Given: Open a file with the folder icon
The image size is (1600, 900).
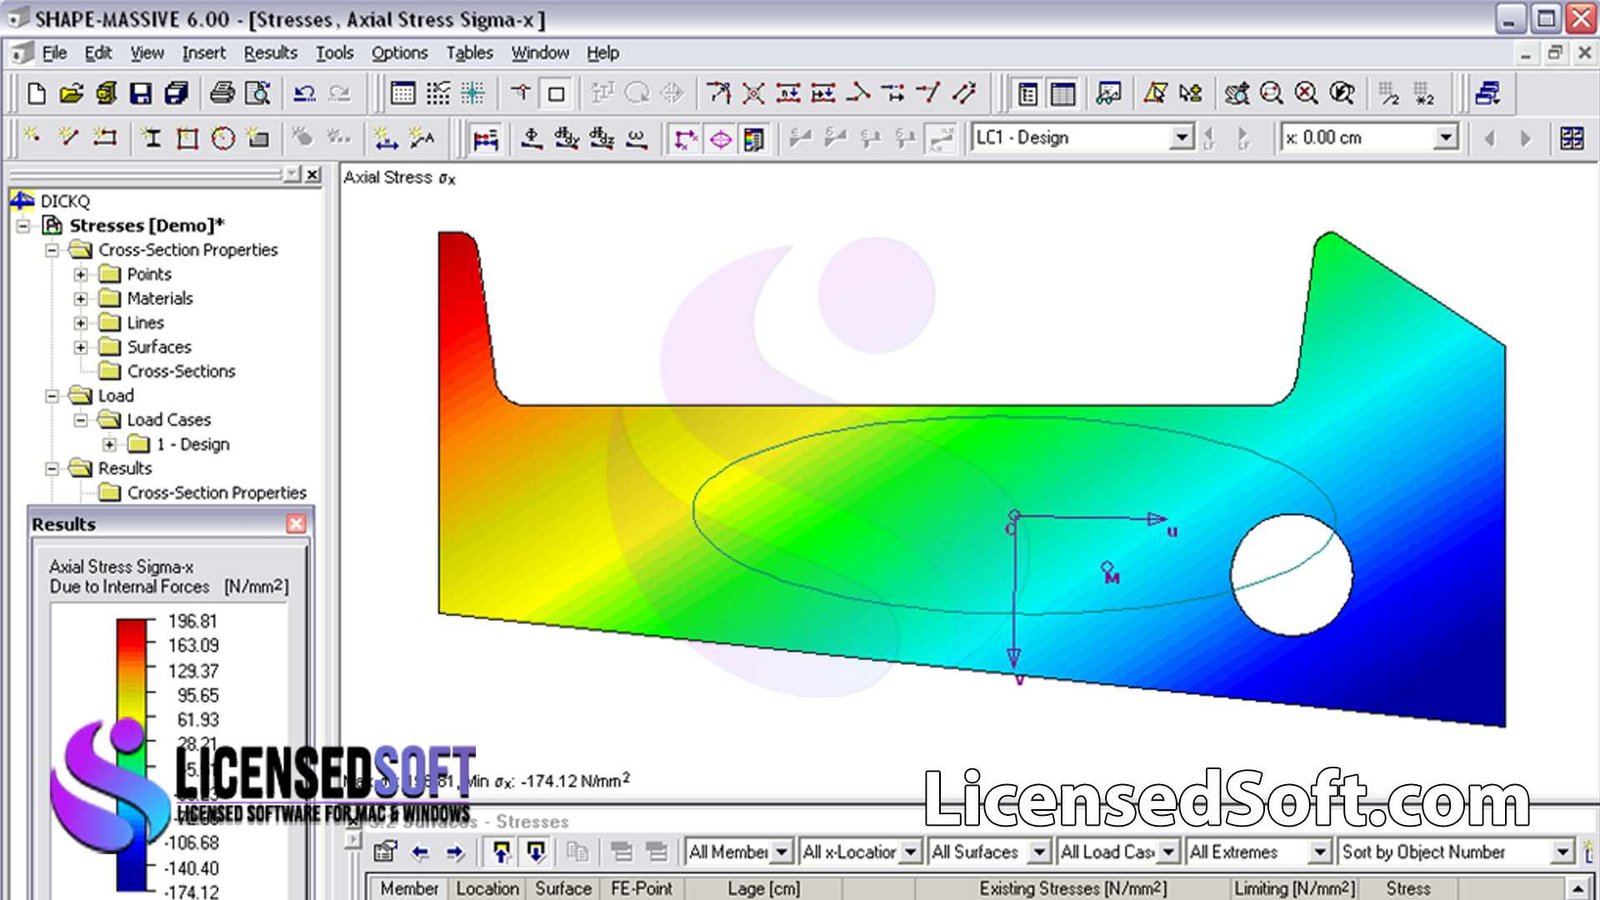Looking at the screenshot, I should pyautogui.click(x=71, y=94).
